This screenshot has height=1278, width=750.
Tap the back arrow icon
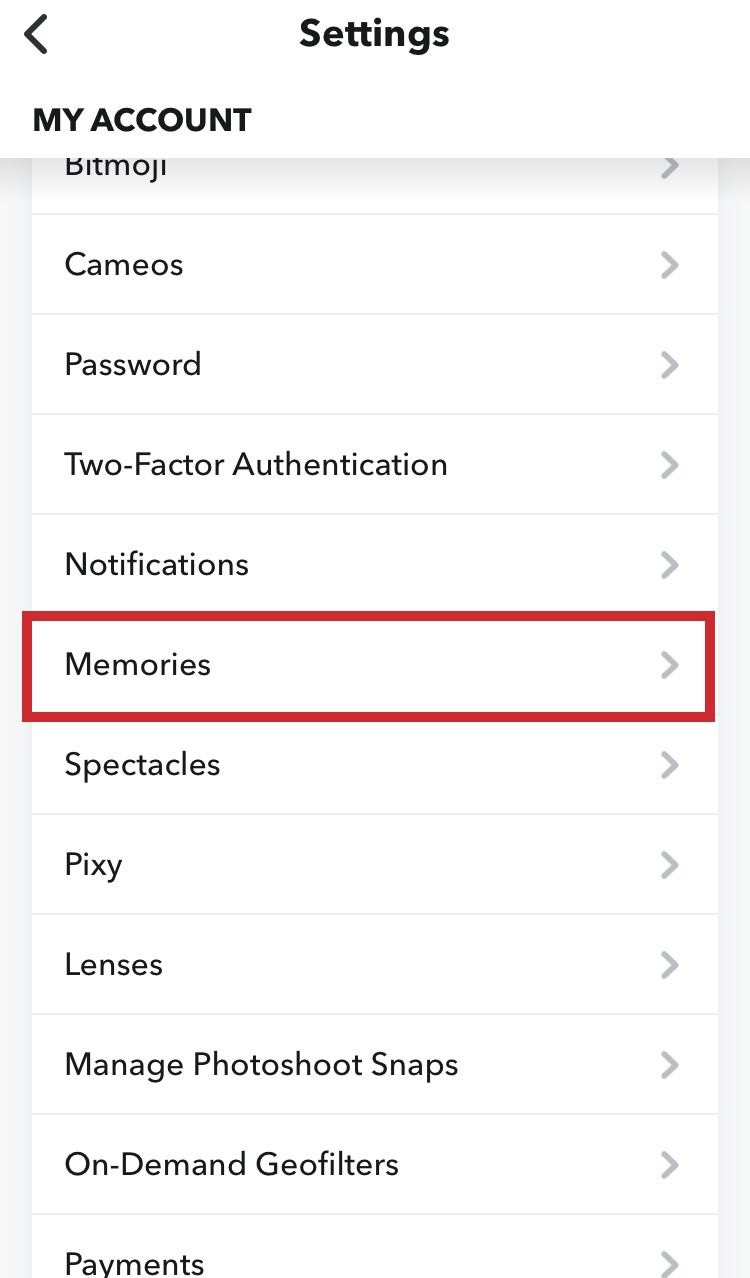click(x=37, y=34)
